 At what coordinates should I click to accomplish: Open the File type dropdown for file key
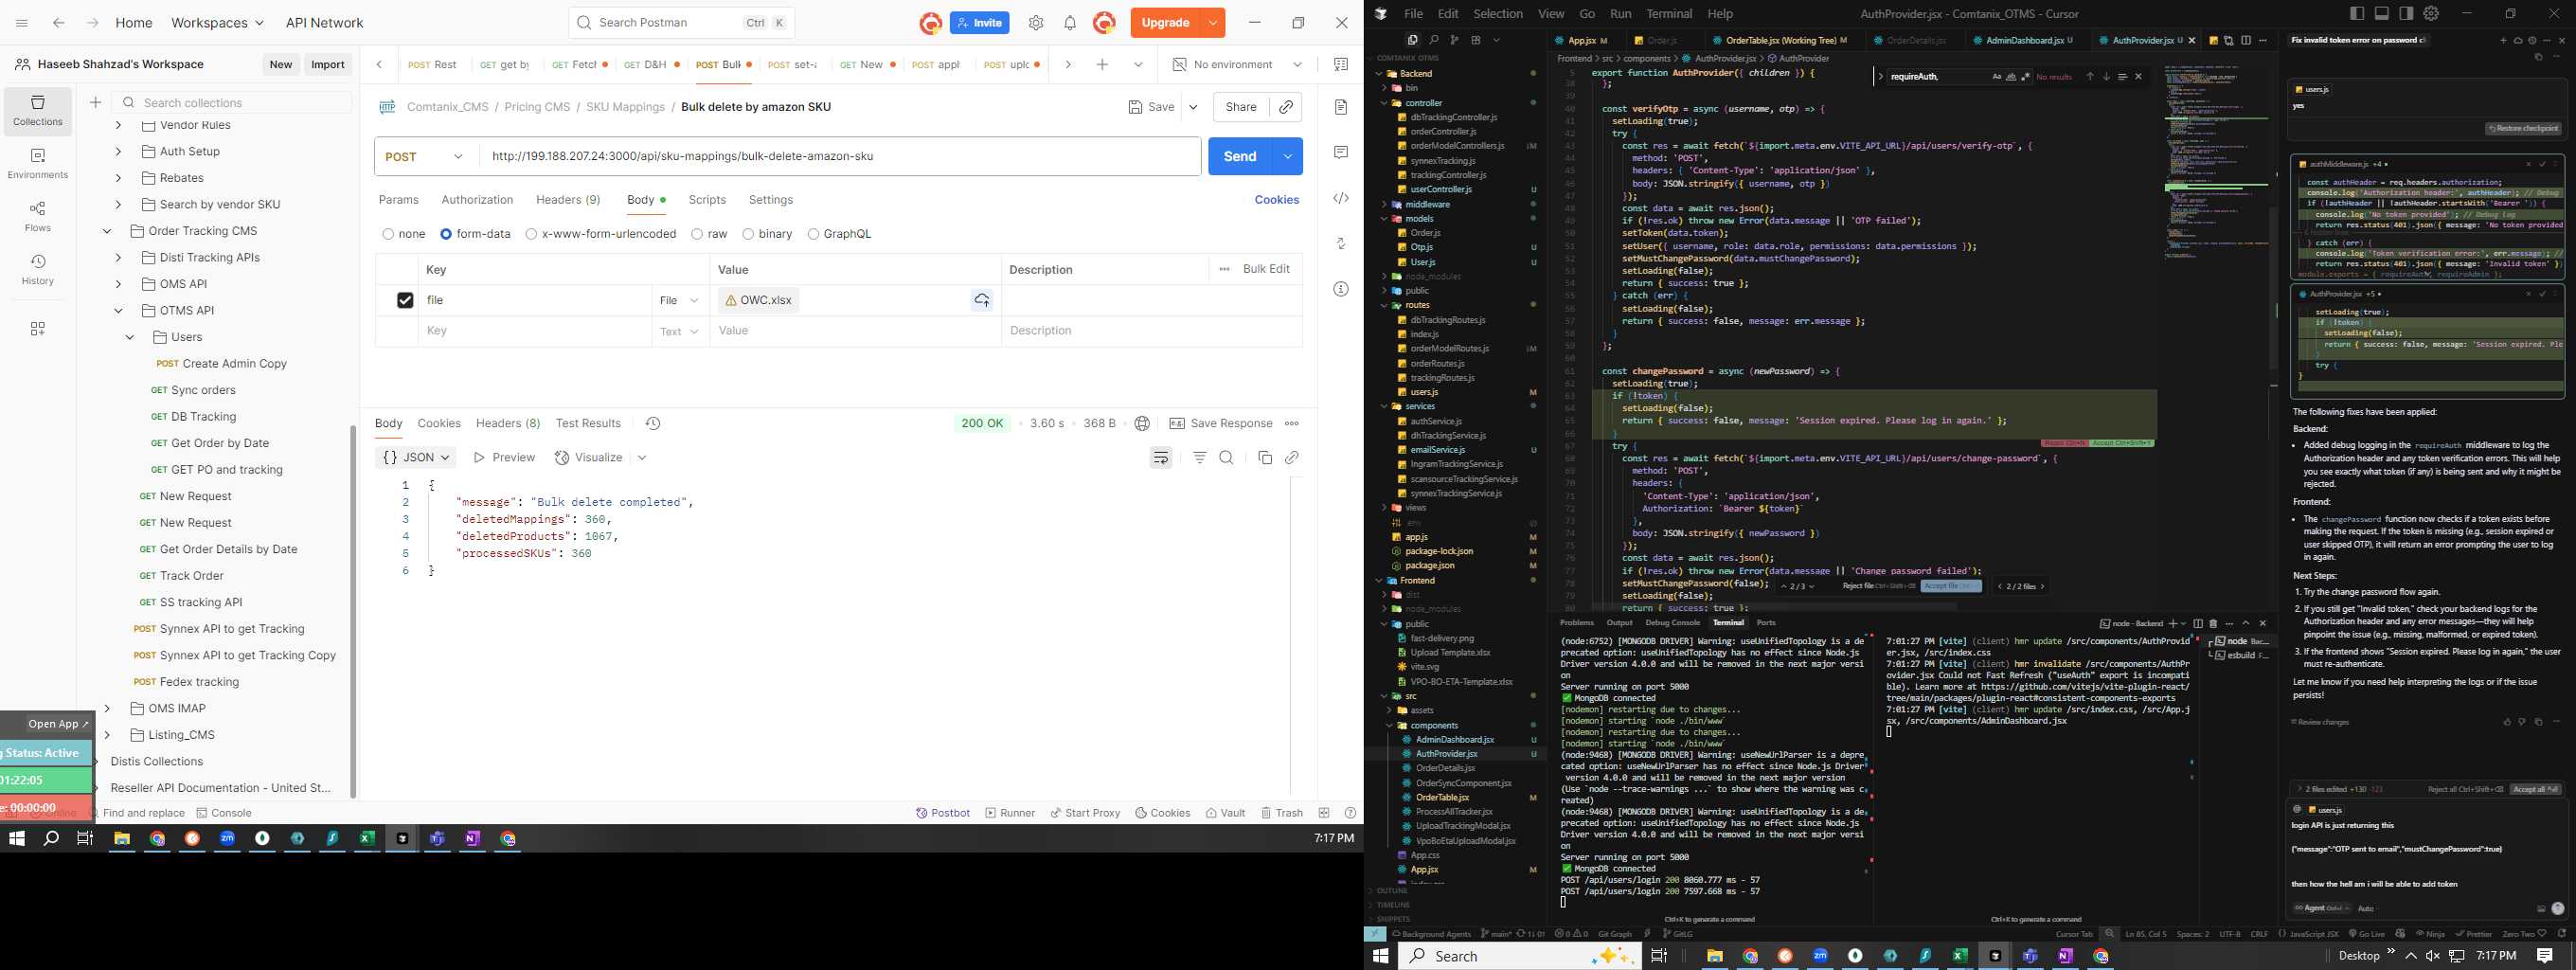coord(679,300)
